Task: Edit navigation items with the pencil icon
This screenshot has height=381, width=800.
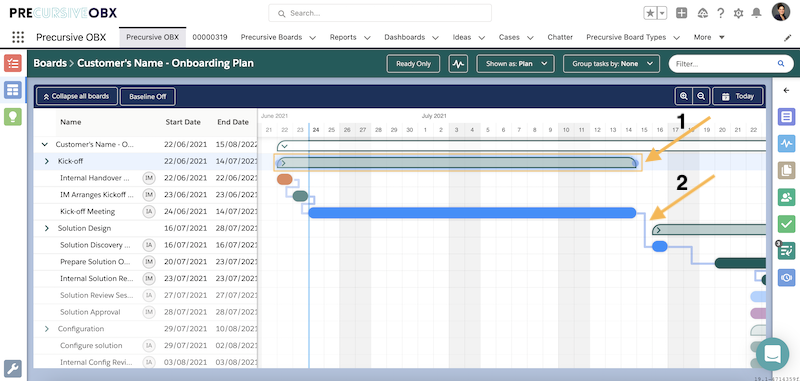Action: pos(787,38)
